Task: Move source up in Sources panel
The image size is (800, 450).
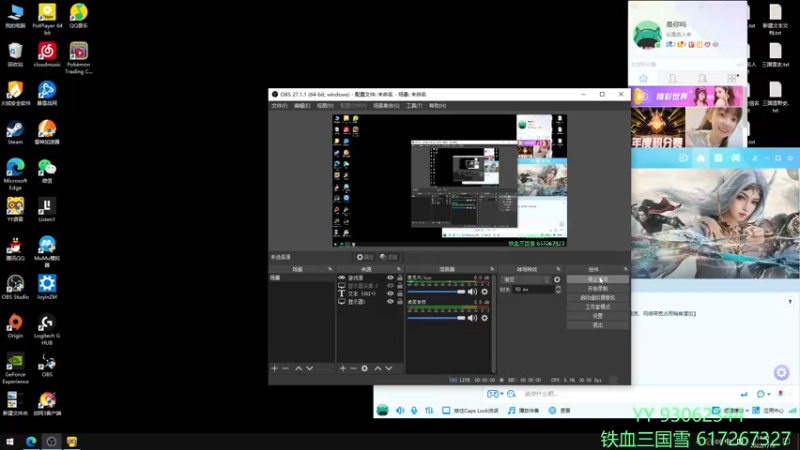Action: [x=378, y=368]
